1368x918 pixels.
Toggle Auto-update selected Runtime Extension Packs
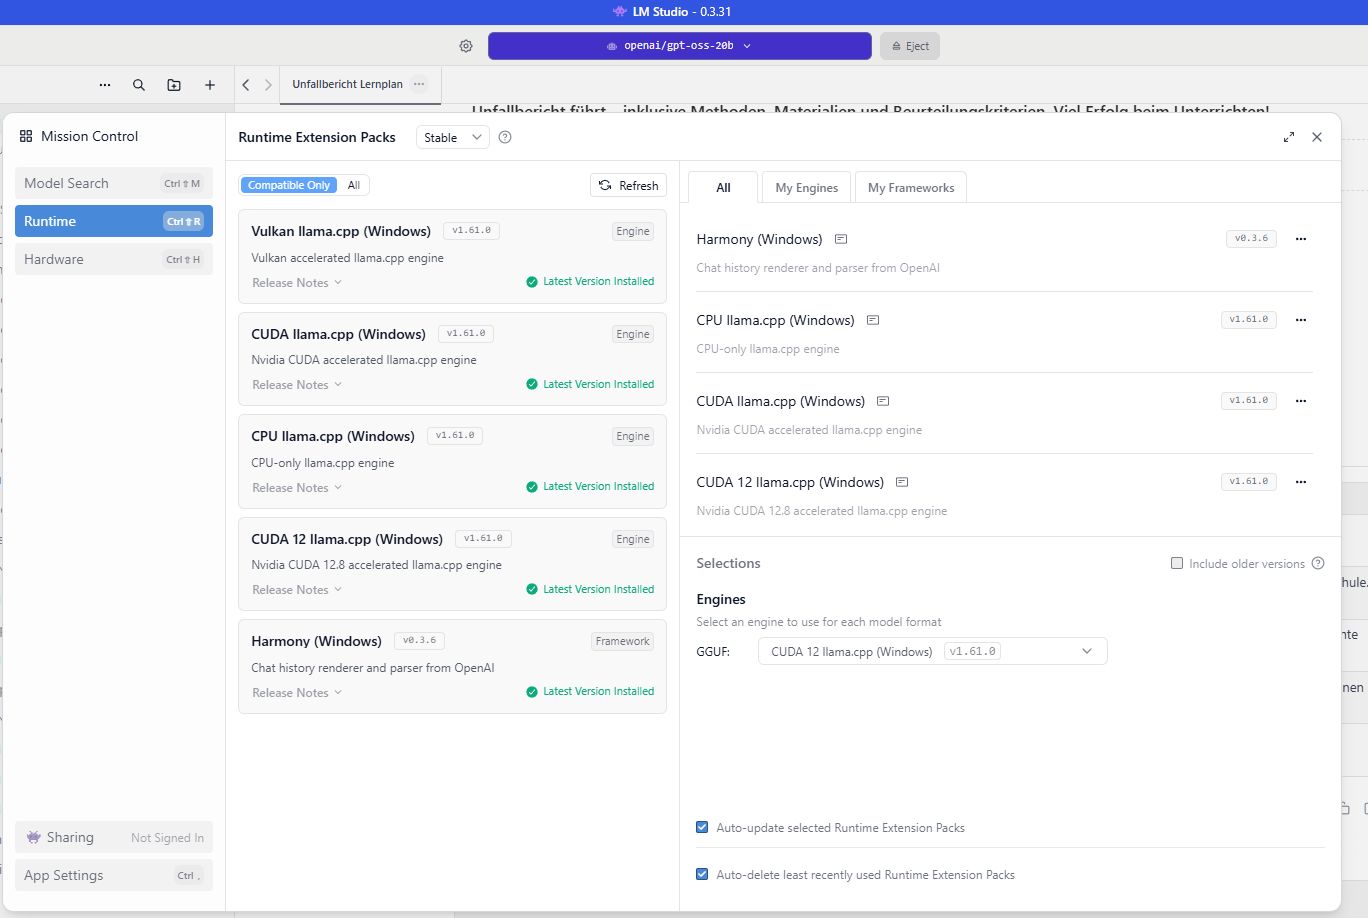(702, 827)
